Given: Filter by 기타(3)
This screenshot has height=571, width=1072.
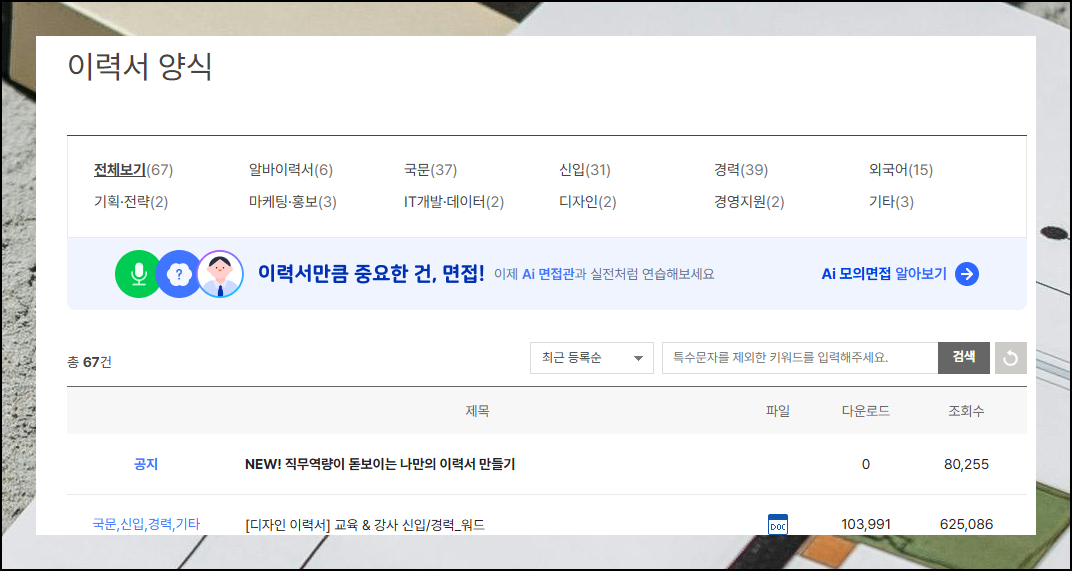Looking at the screenshot, I should [892, 202].
